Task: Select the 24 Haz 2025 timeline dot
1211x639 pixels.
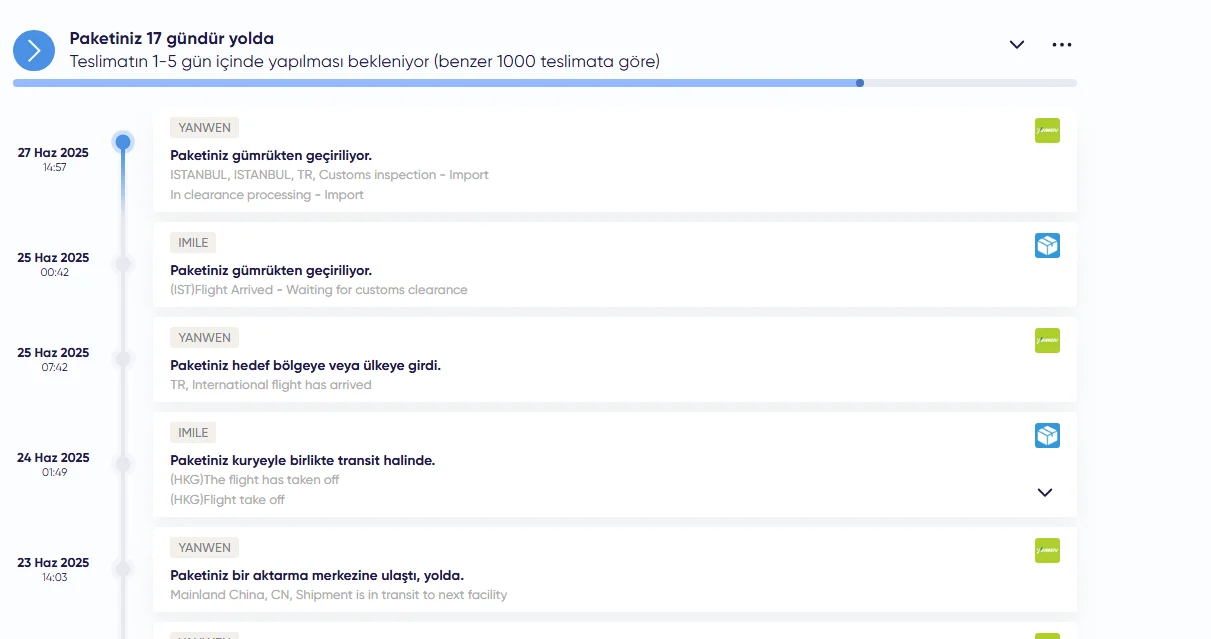Action: click(x=122, y=464)
